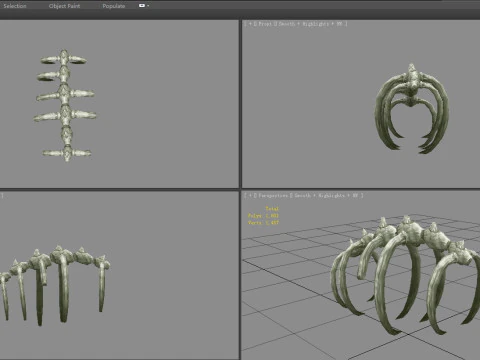Click the yellow Total statistics heading

[x=272, y=209]
